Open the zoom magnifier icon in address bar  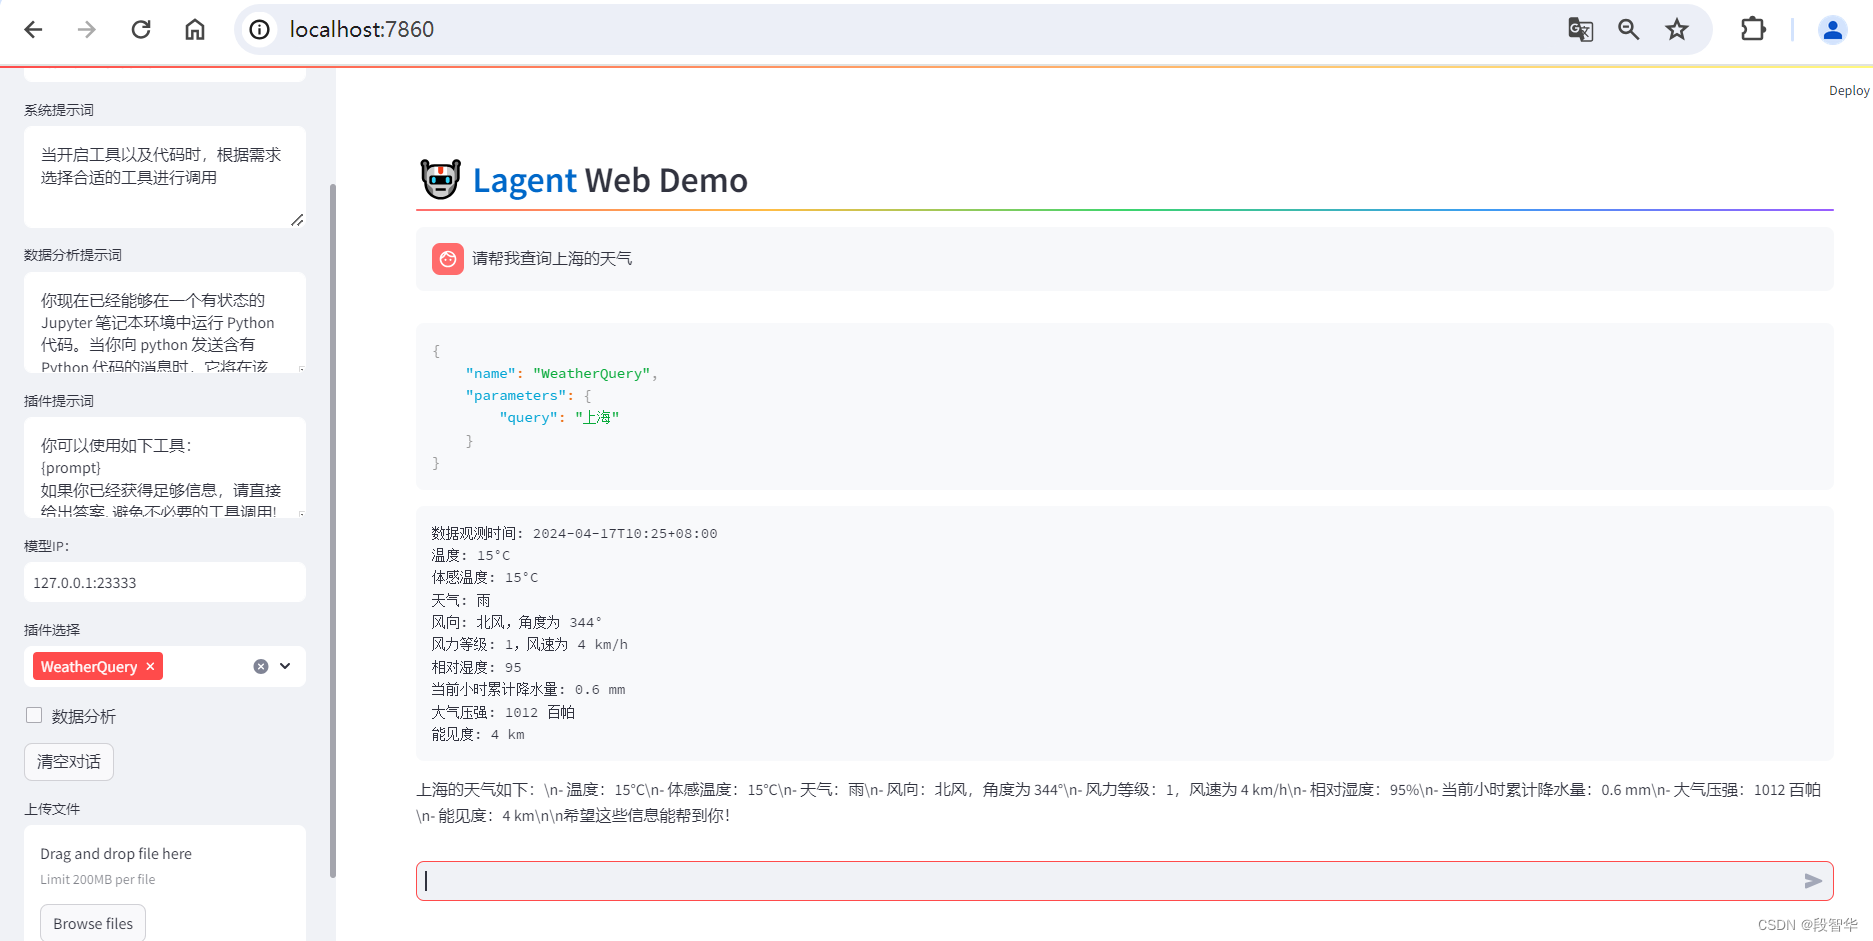[x=1629, y=30]
